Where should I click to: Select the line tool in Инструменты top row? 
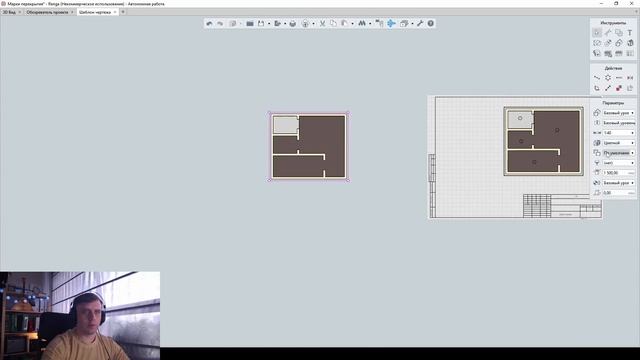click(x=608, y=33)
